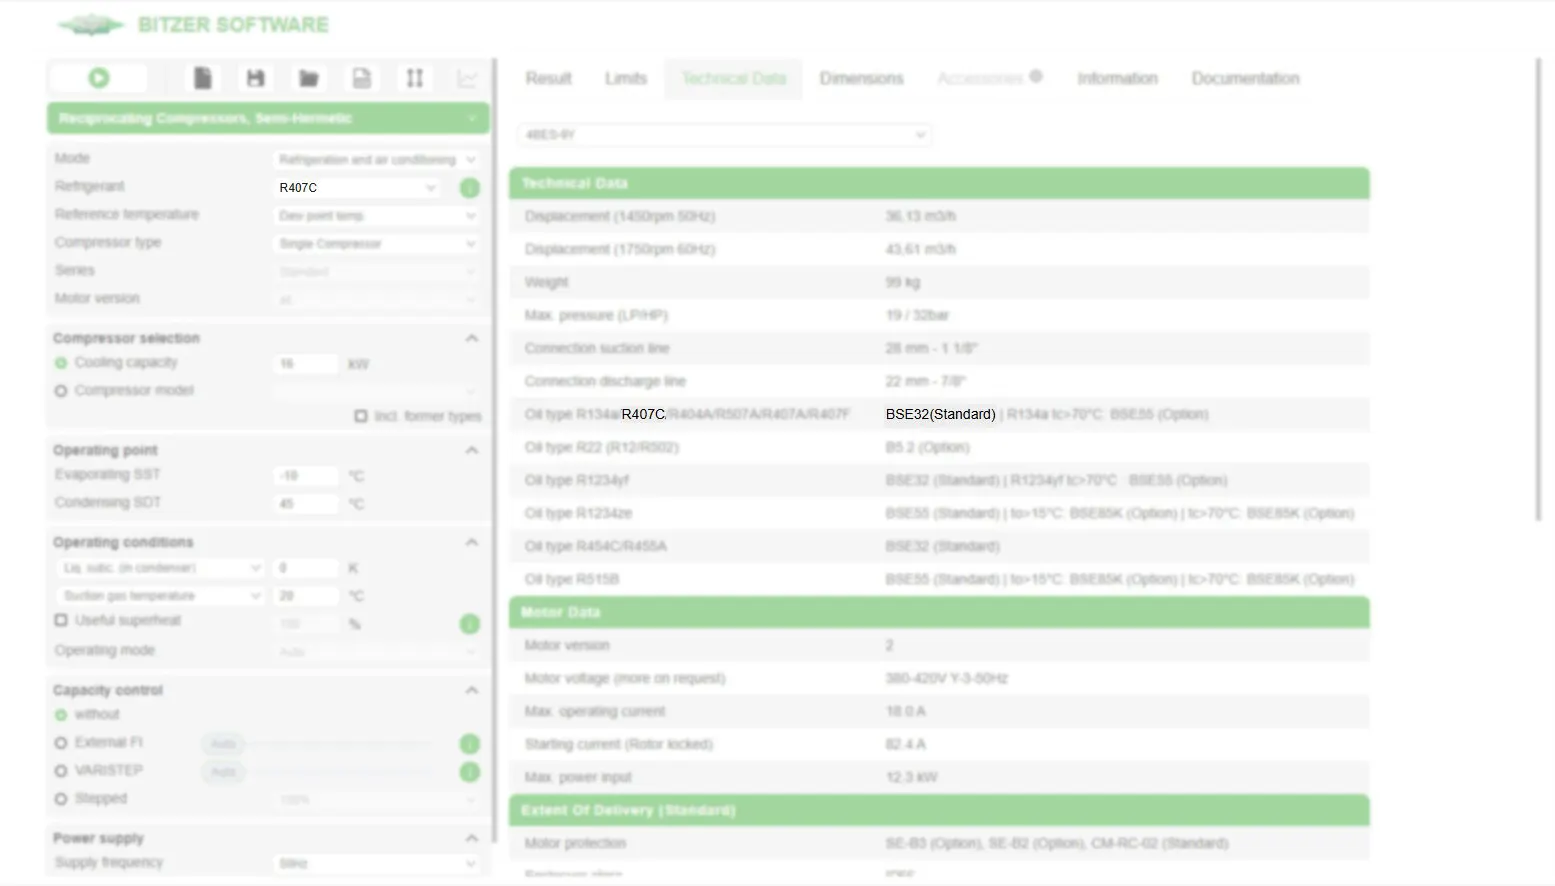Toggle the Auto switch for VARISTEP

click(223, 772)
